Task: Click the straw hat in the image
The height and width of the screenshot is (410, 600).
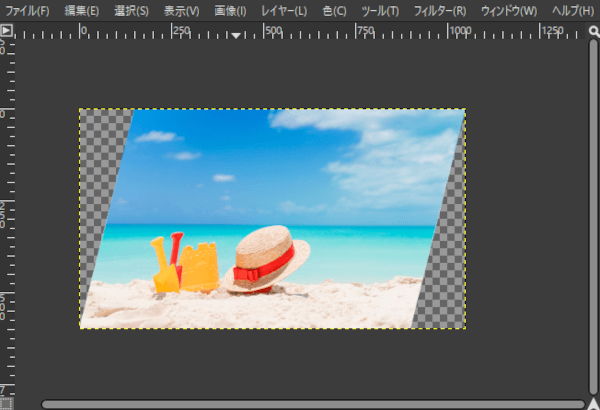Action: point(267,257)
